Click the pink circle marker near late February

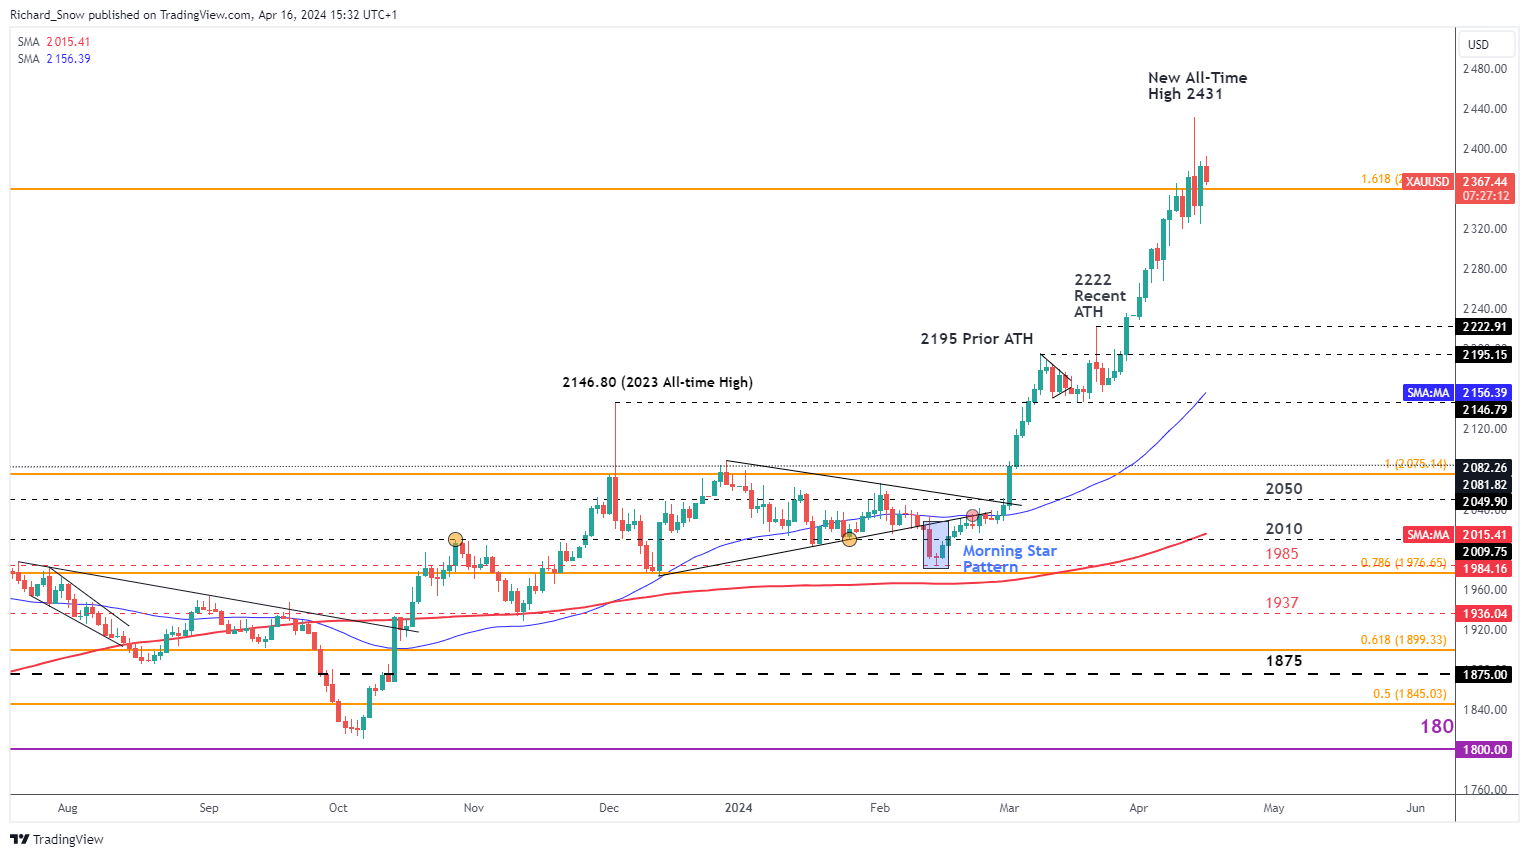(972, 515)
